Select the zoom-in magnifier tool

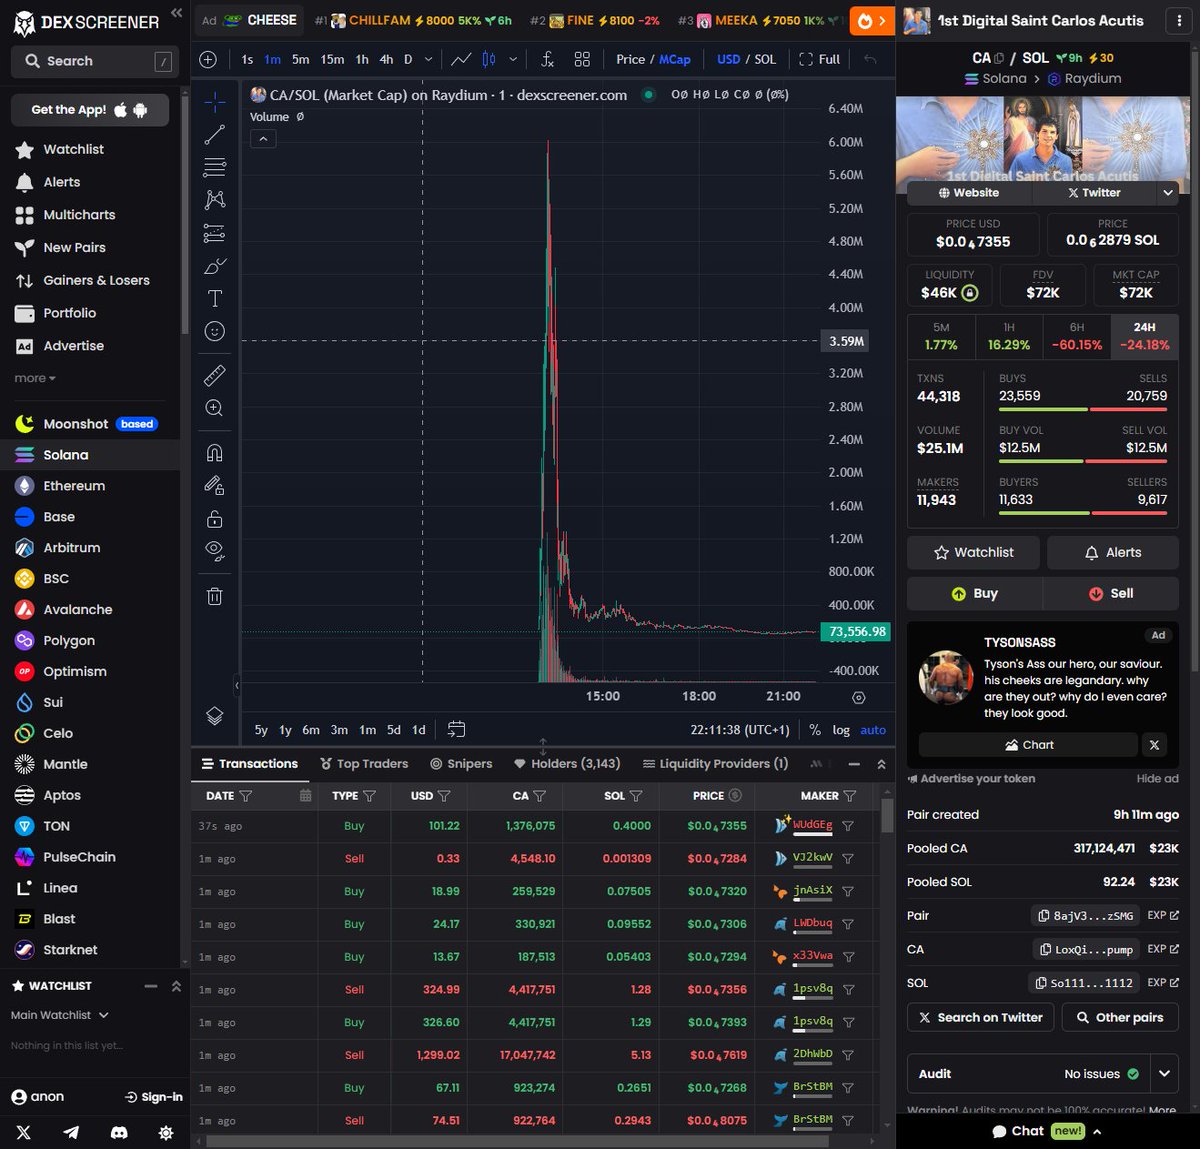coord(214,408)
